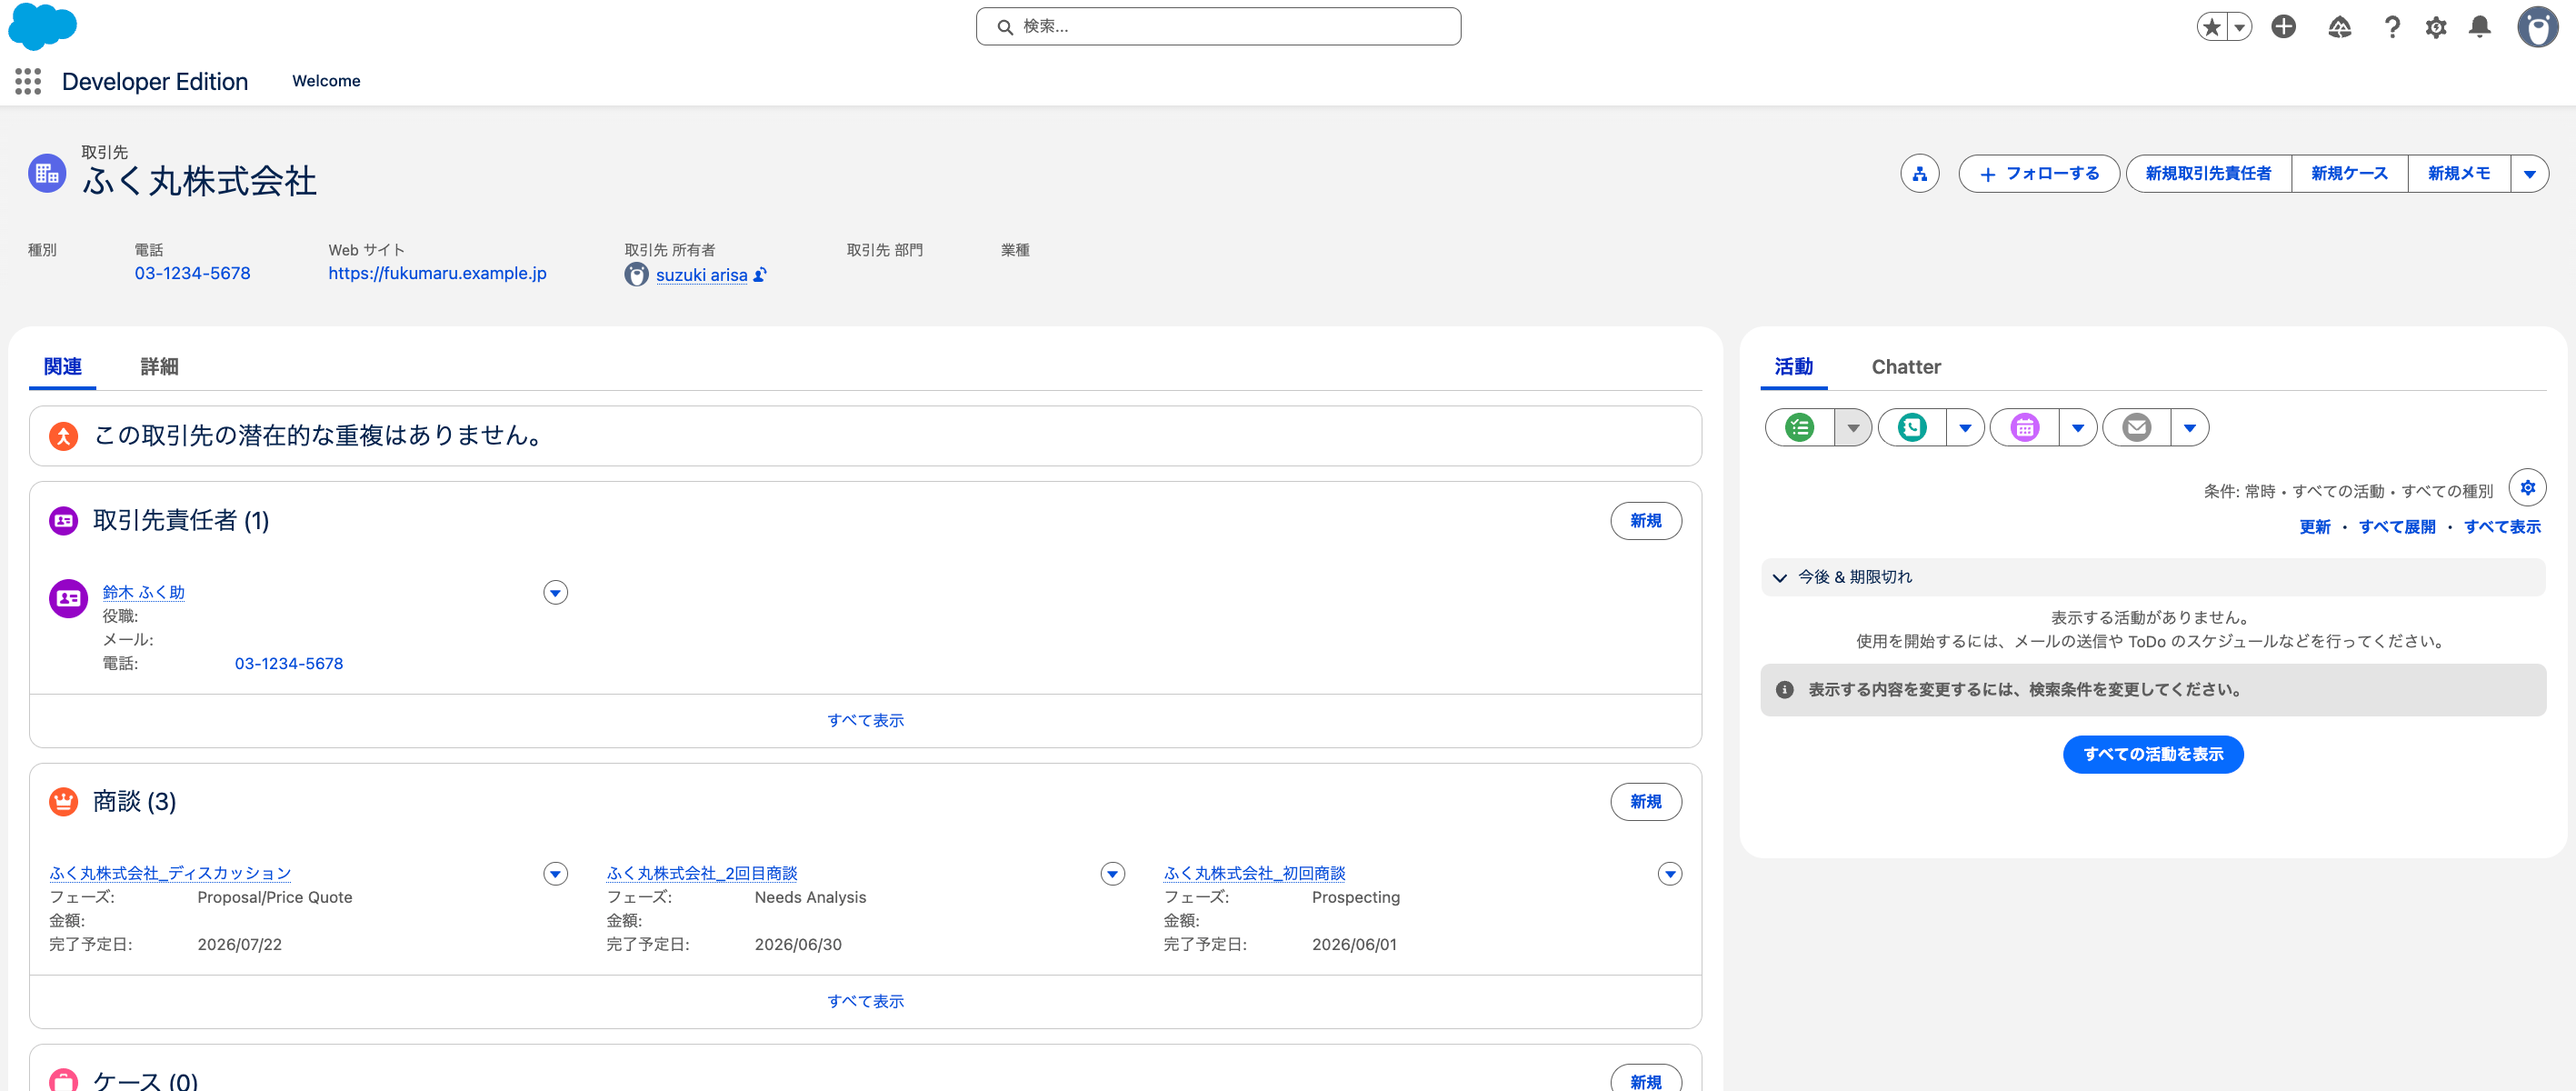Image resolution: width=2576 pixels, height=1091 pixels.
Task: Switch to the 関連 tab
Action: click(63, 367)
